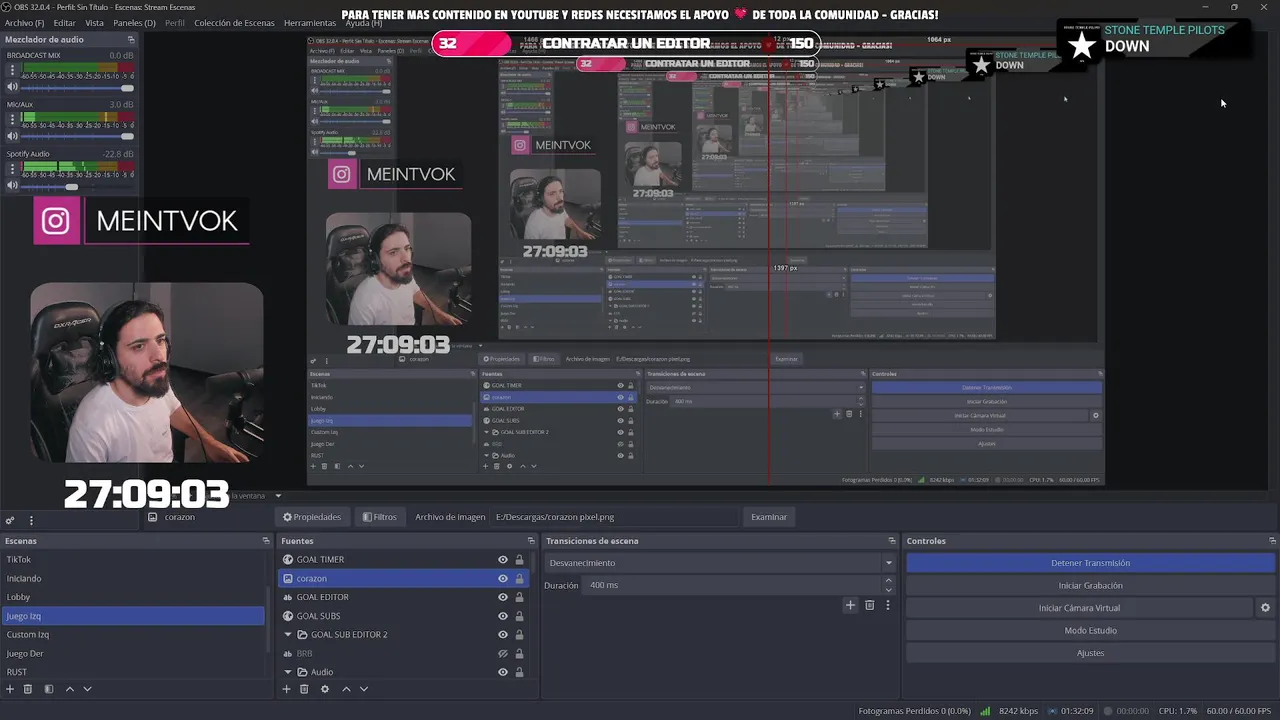Click Detener Transmisión button

tap(1090, 563)
